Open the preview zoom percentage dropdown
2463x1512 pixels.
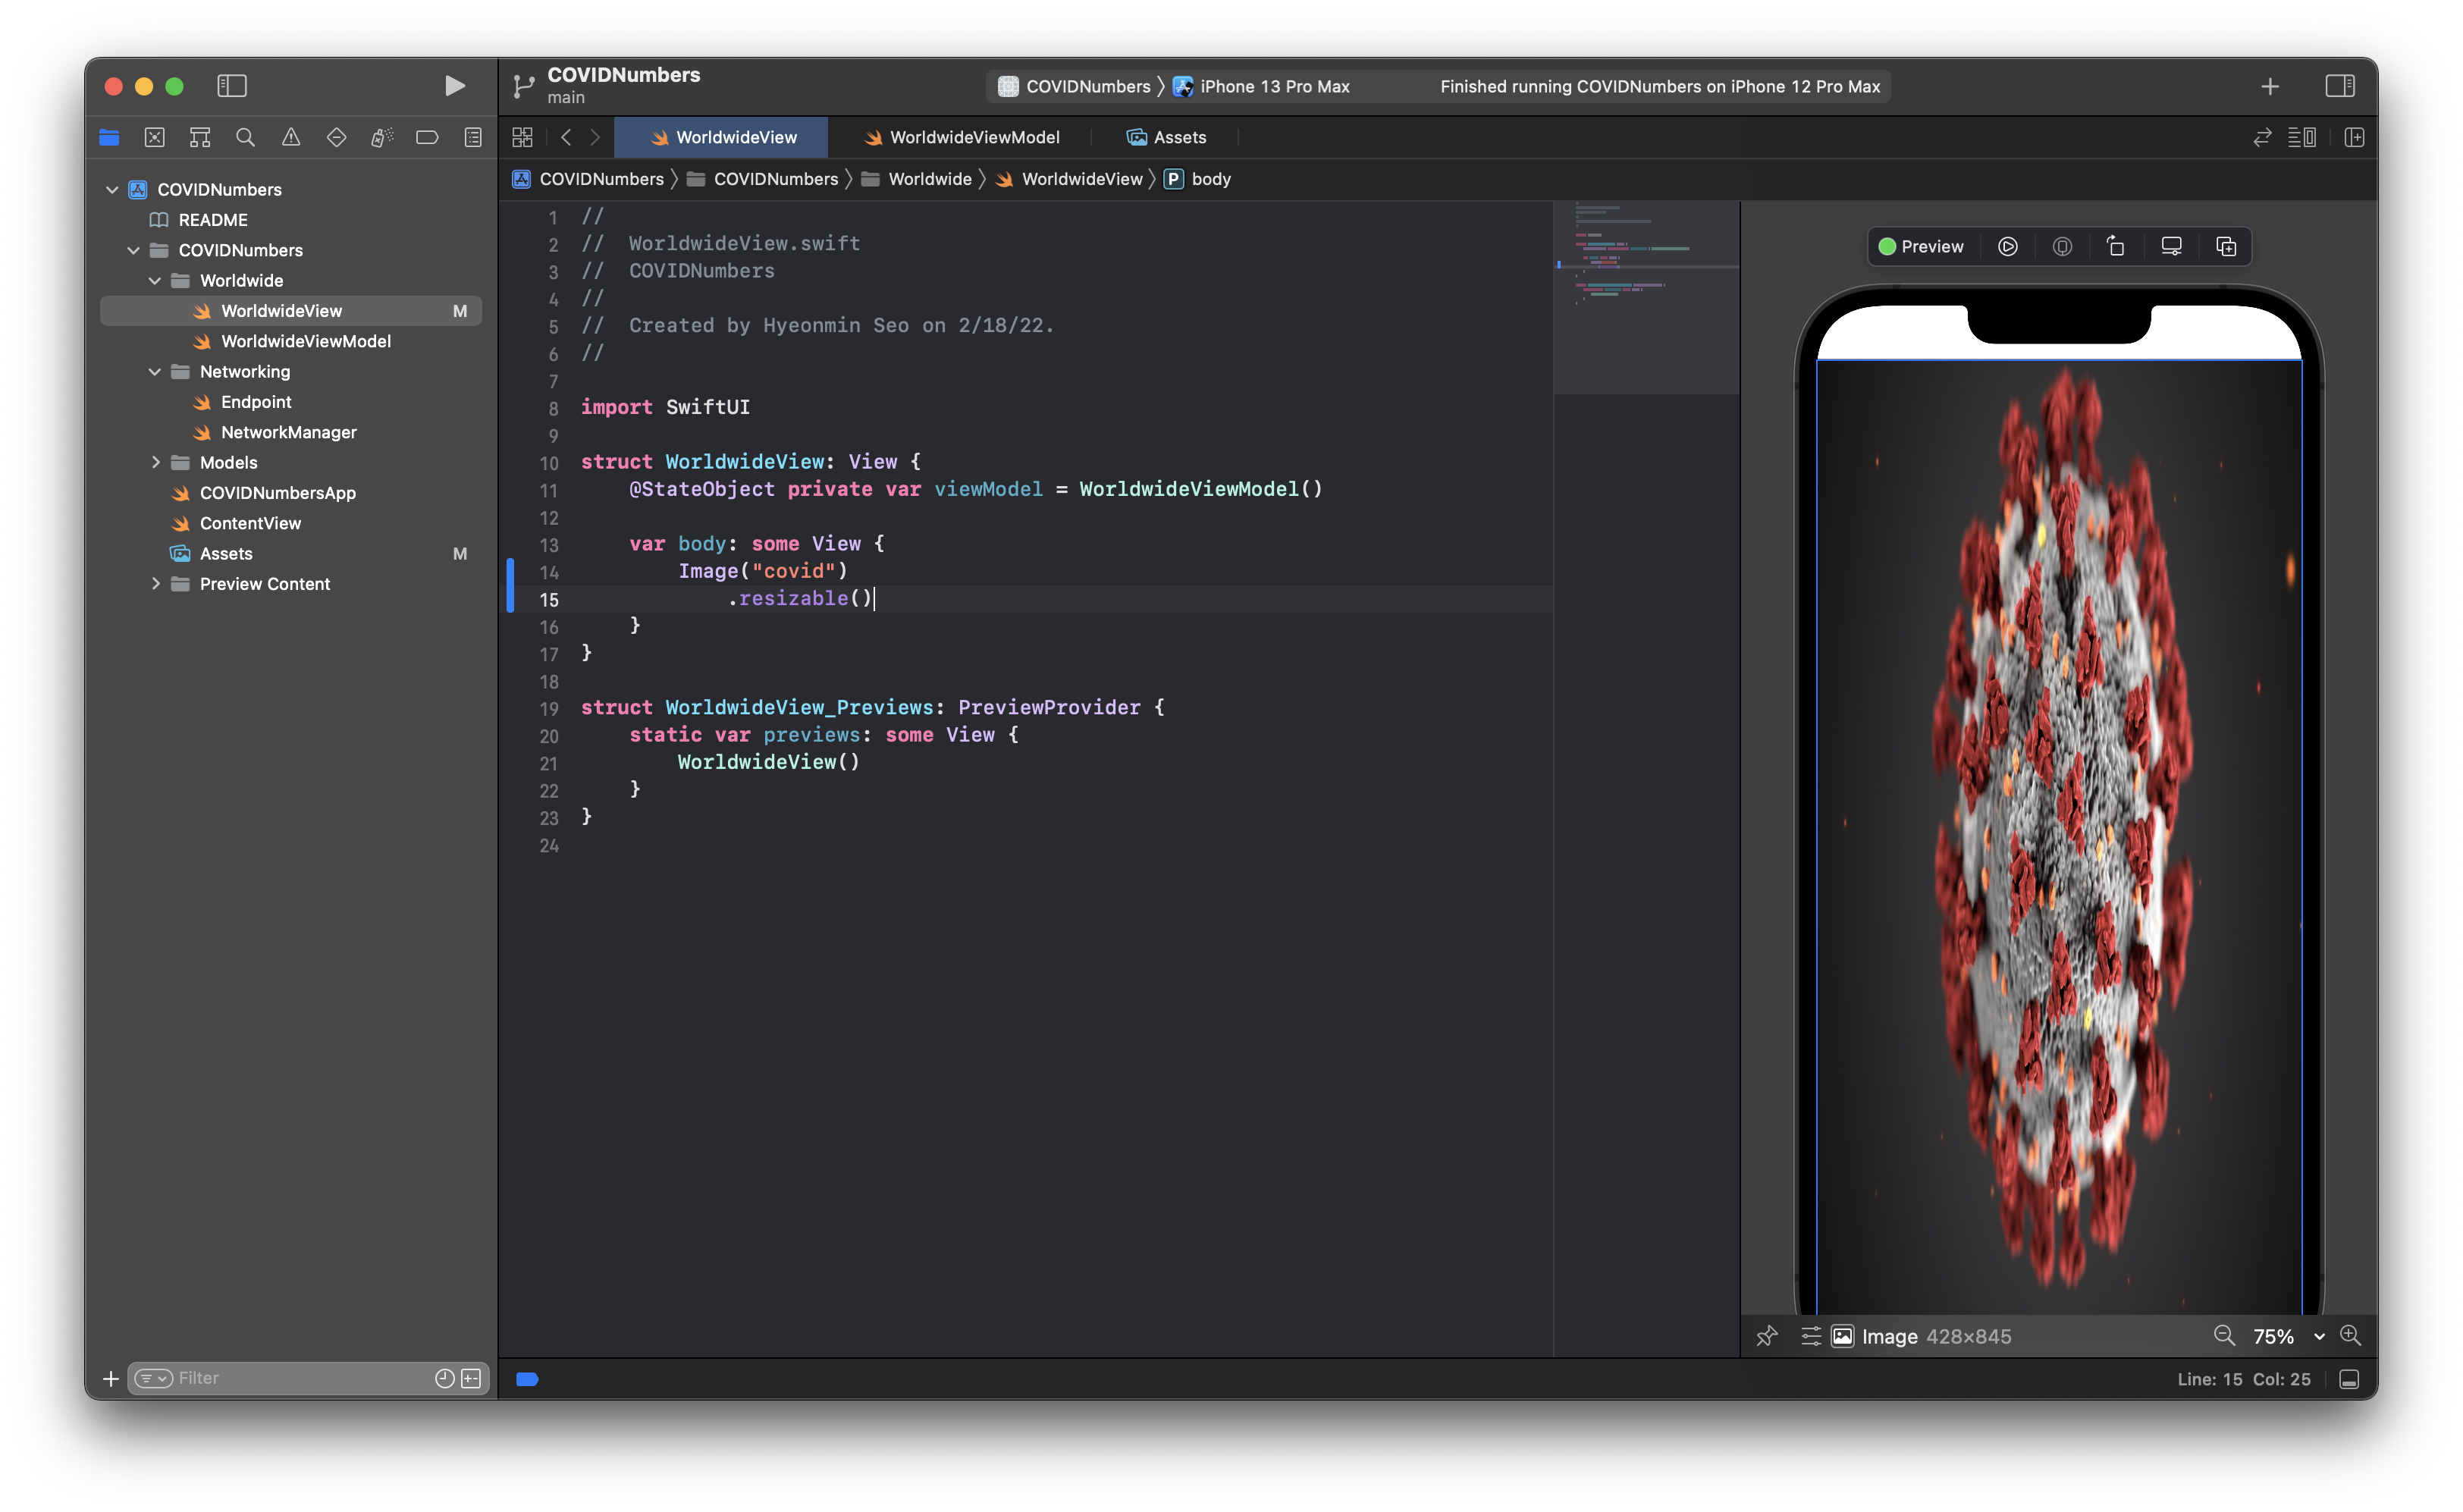click(x=2319, y=1336)
